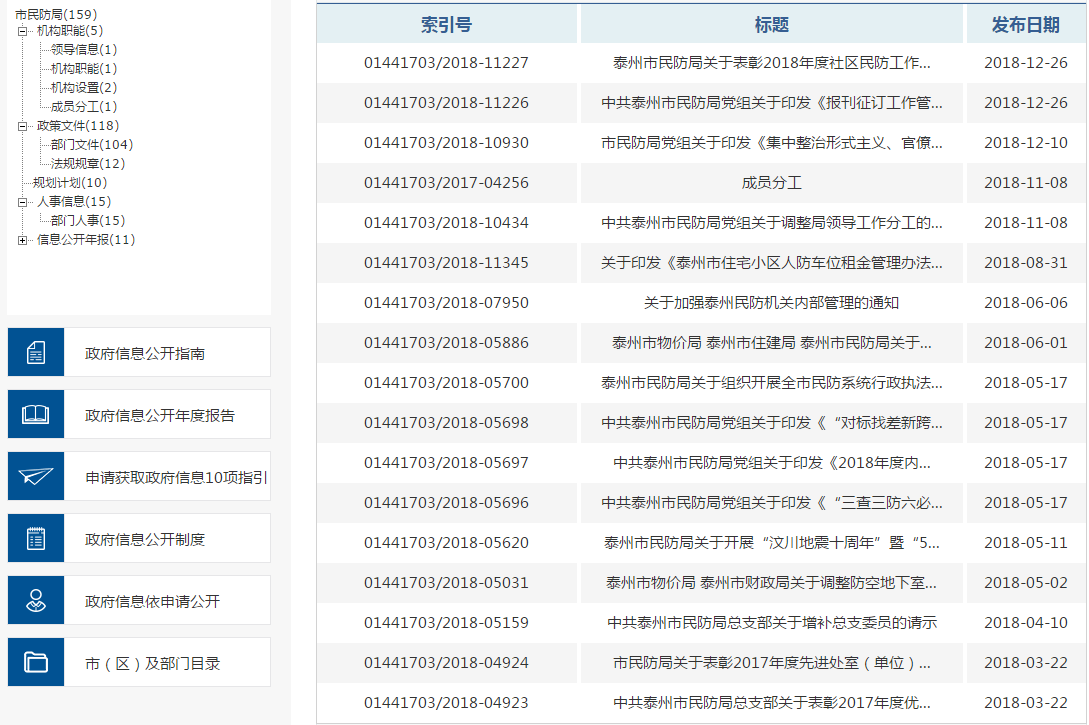
Task: Click the date 2018-05-02
Action: tap(1026, 583)
